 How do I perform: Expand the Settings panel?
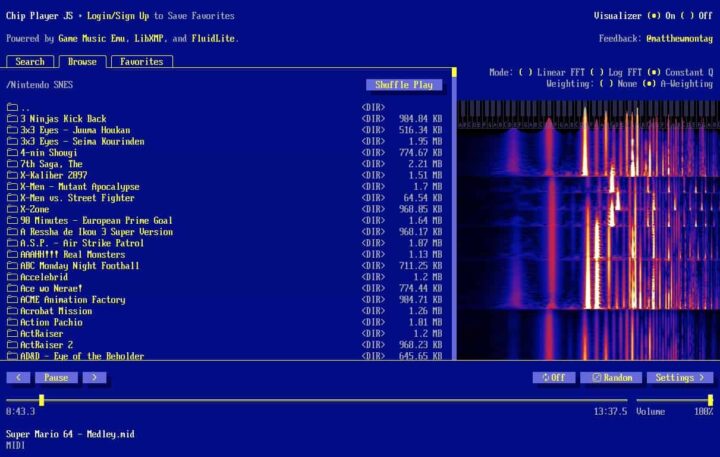(x=679, y=378)
